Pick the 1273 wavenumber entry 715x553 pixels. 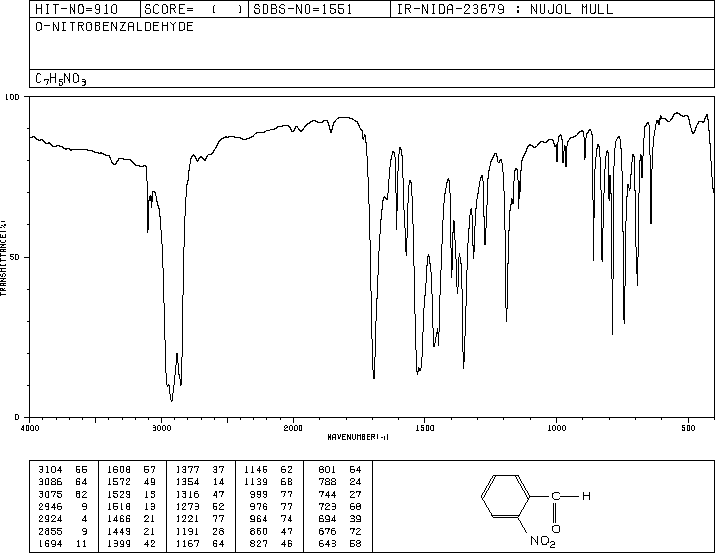click(x=187, y=506)
